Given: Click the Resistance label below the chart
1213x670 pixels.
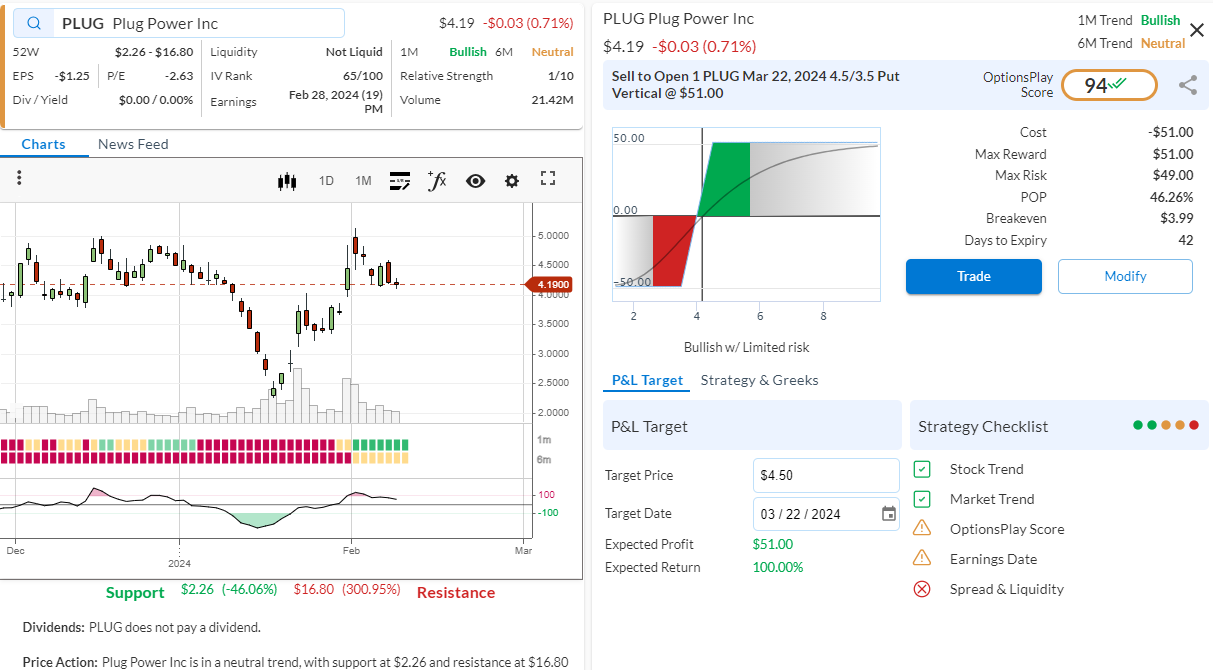Looking at the screenshot, I should pyautogui.click(x=456, y=592).
